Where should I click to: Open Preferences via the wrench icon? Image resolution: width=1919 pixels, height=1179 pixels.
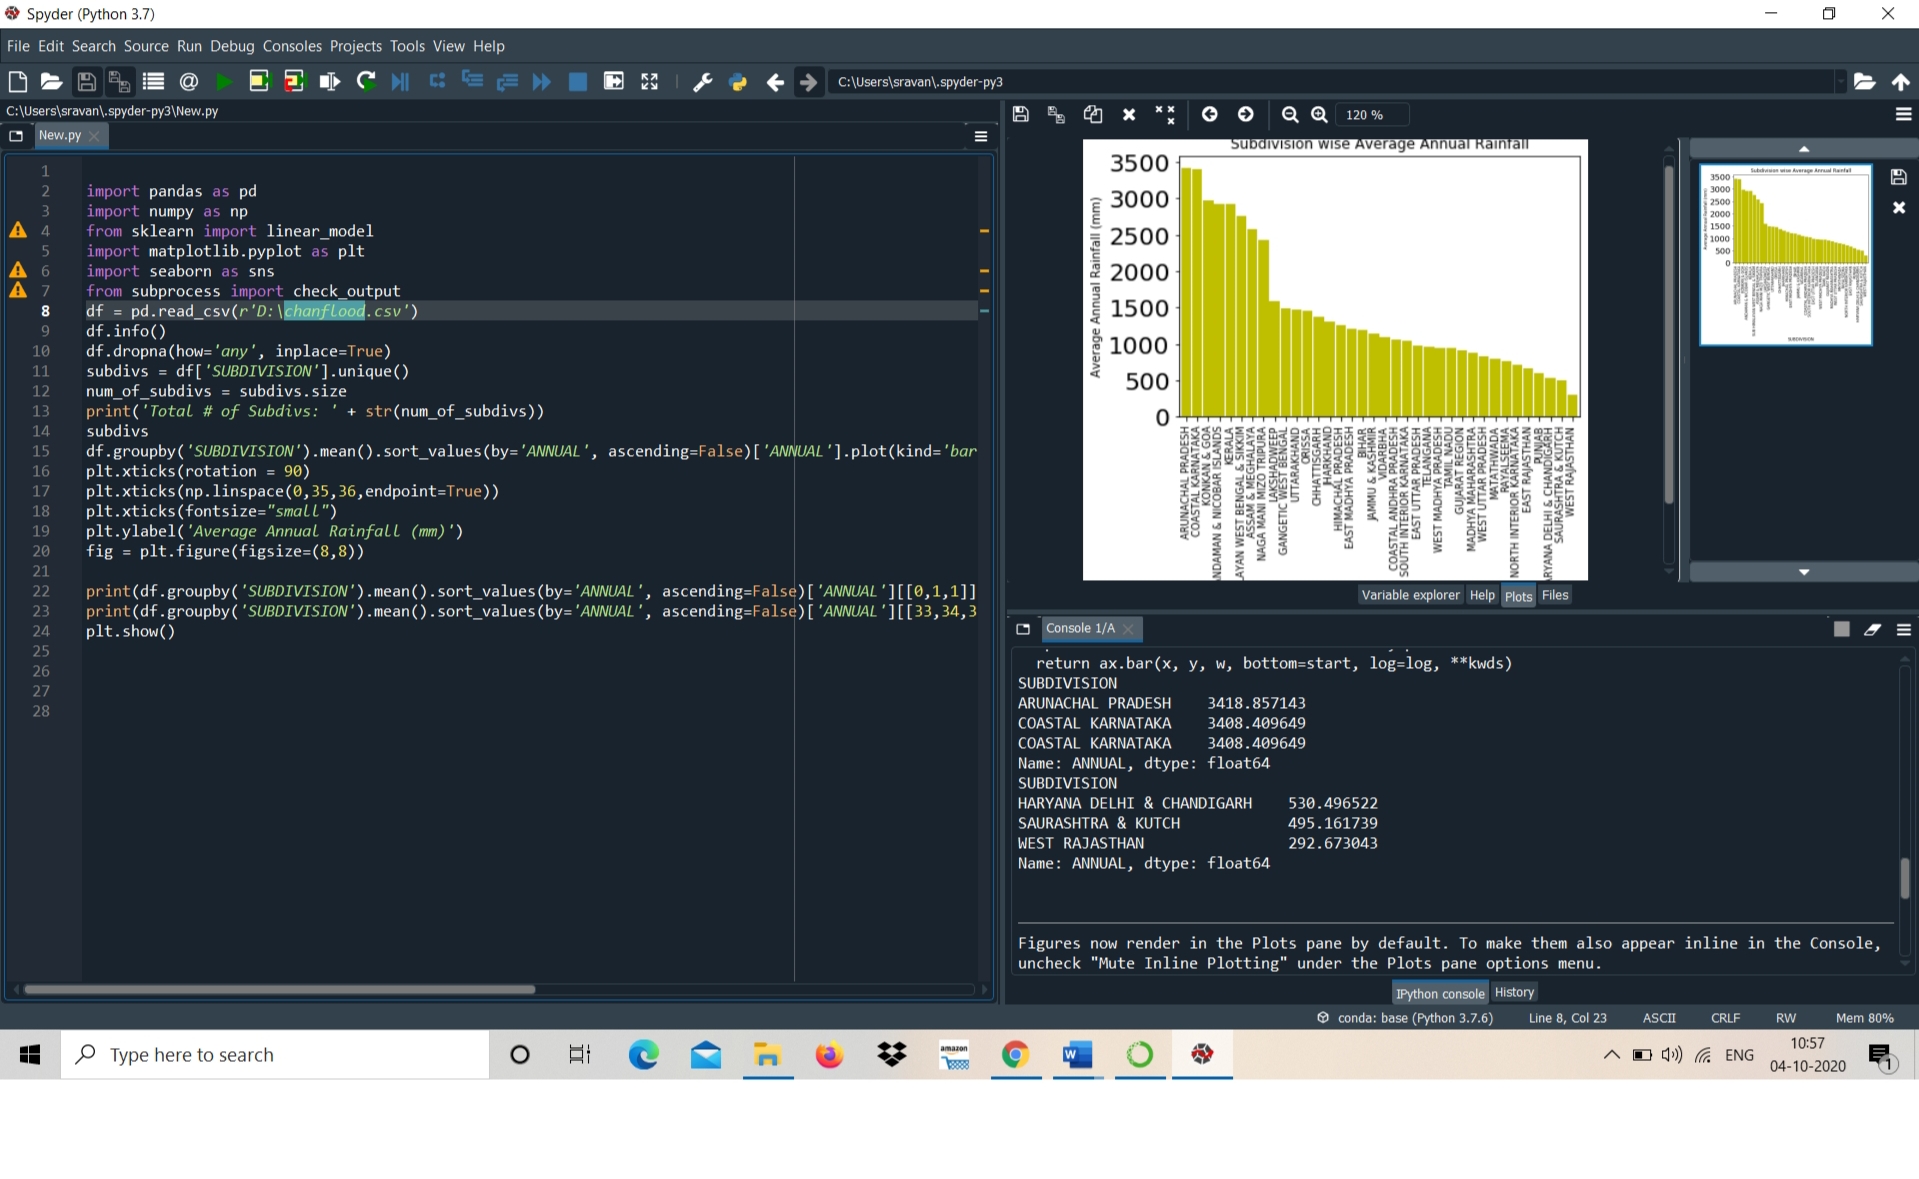pos(702,82)
